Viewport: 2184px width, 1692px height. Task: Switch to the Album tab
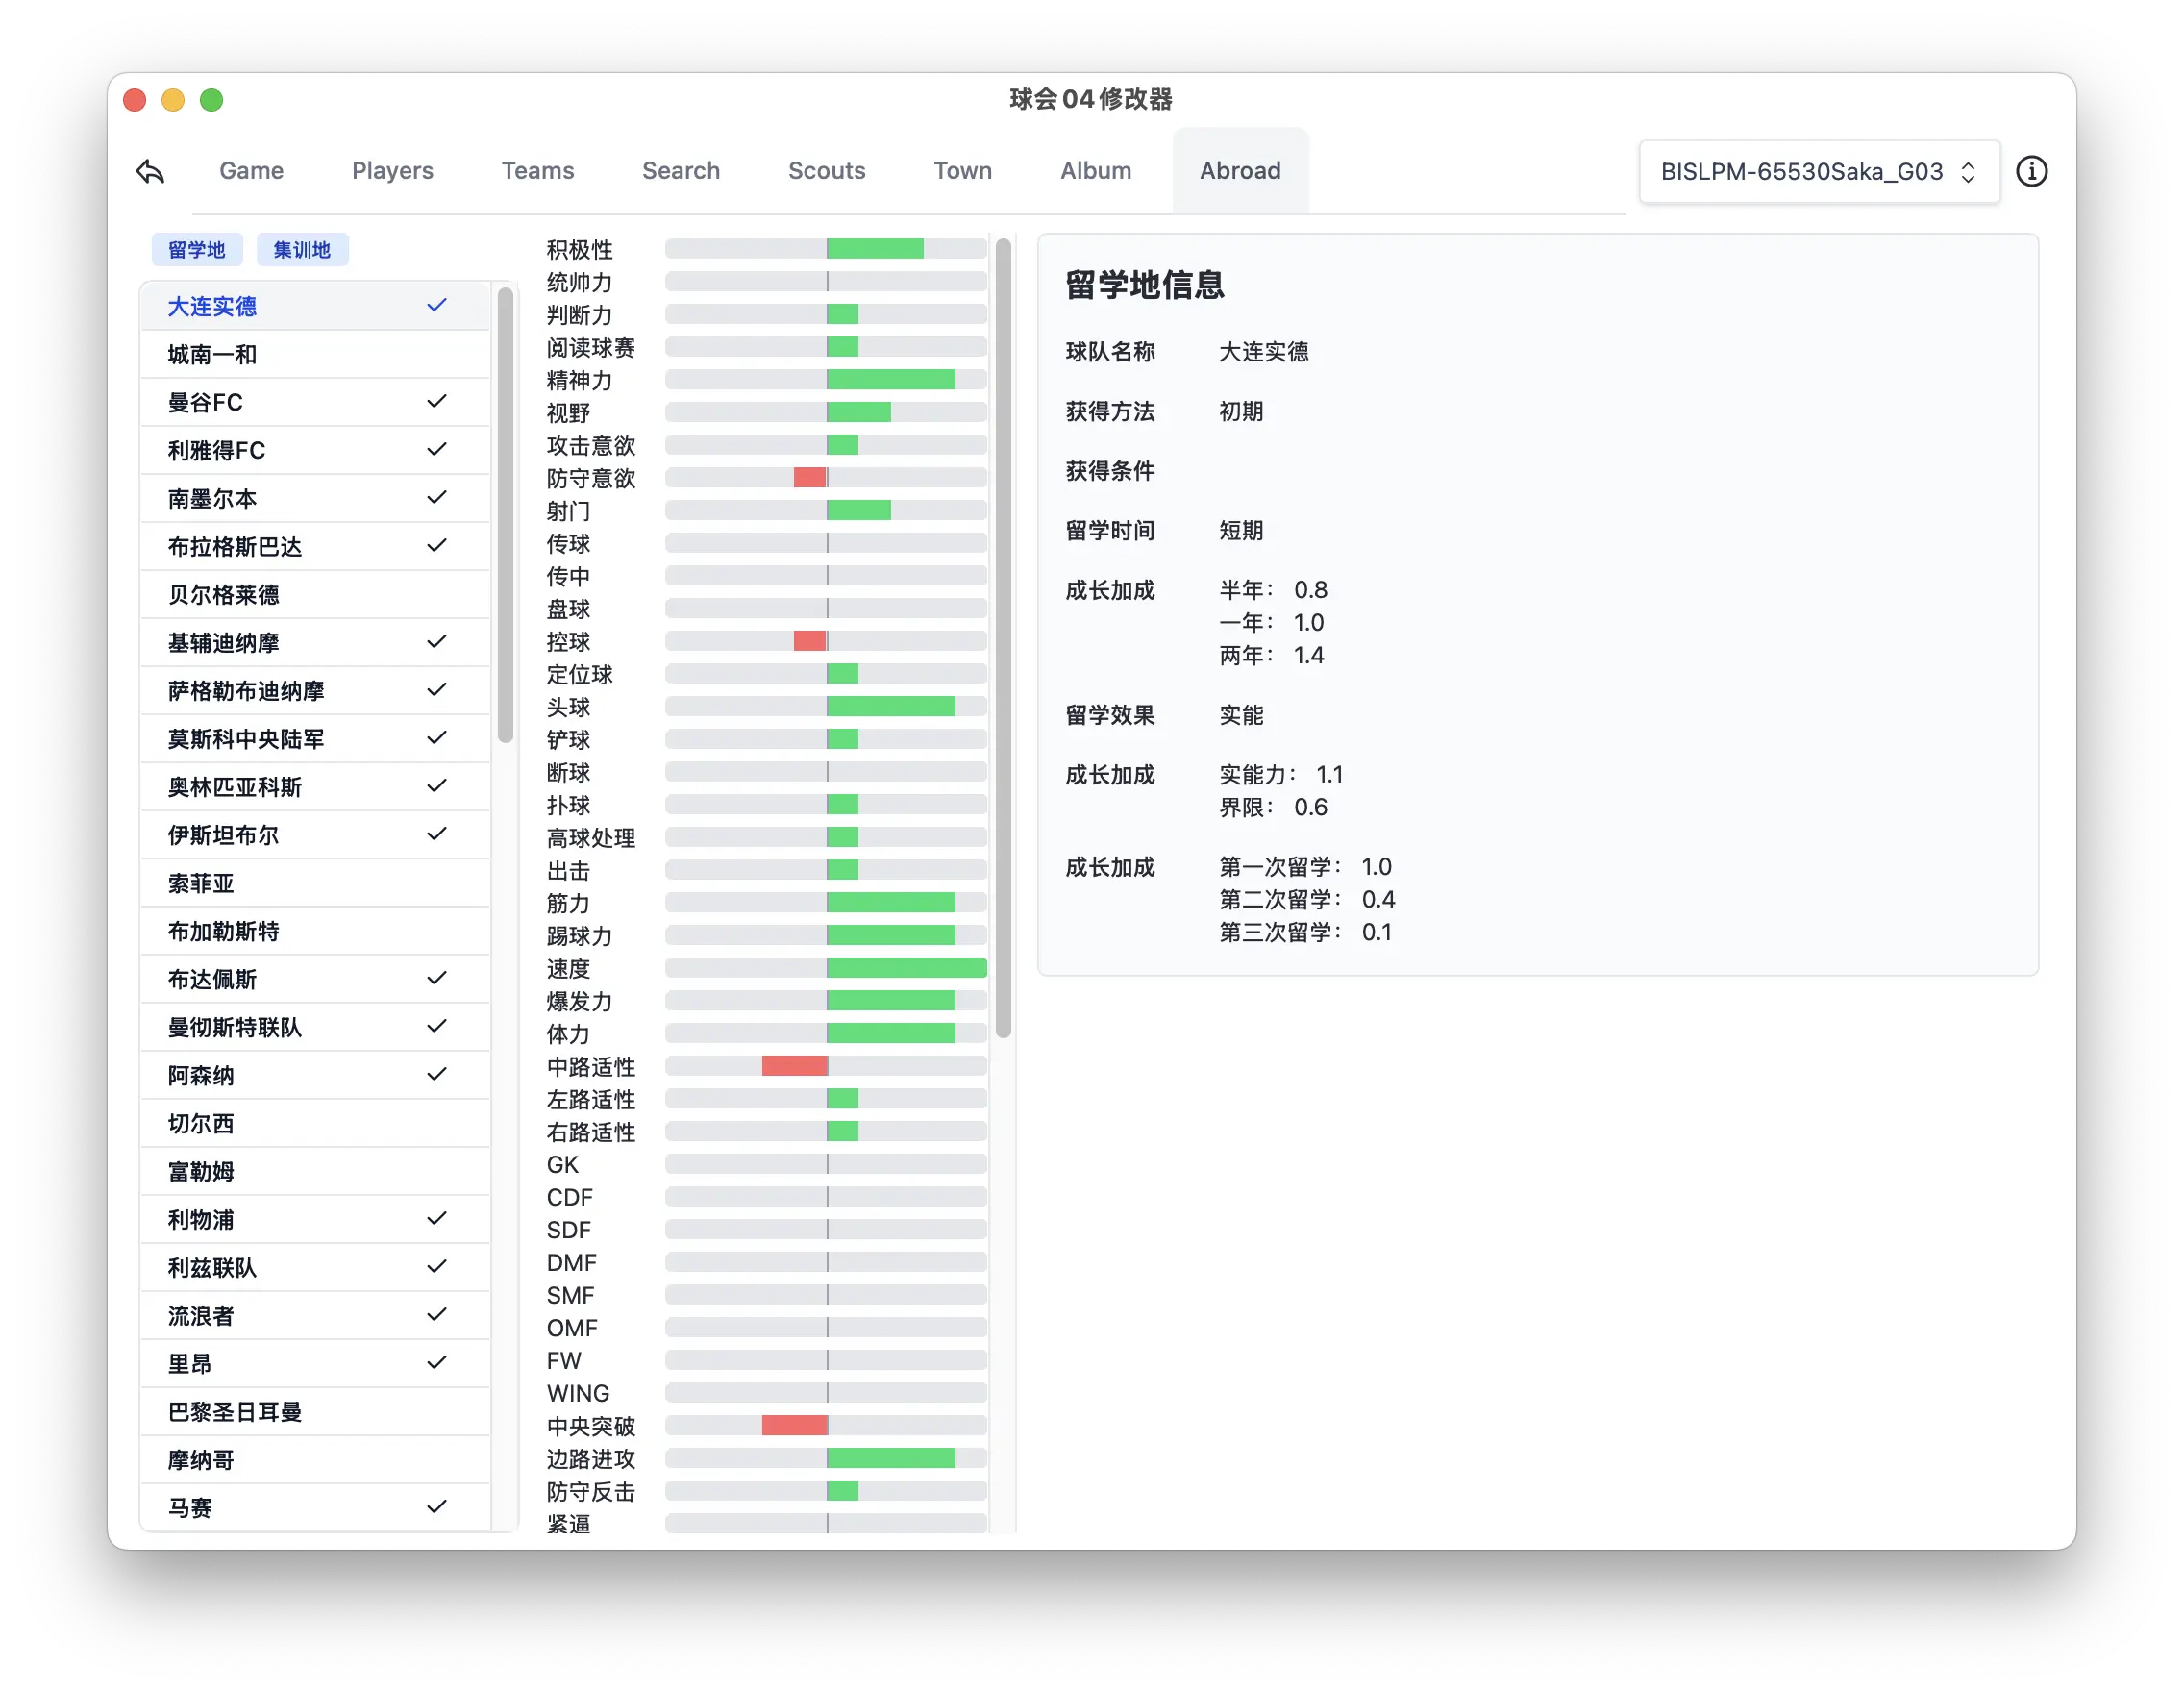pyautogui.click(x=1095, y=171)
